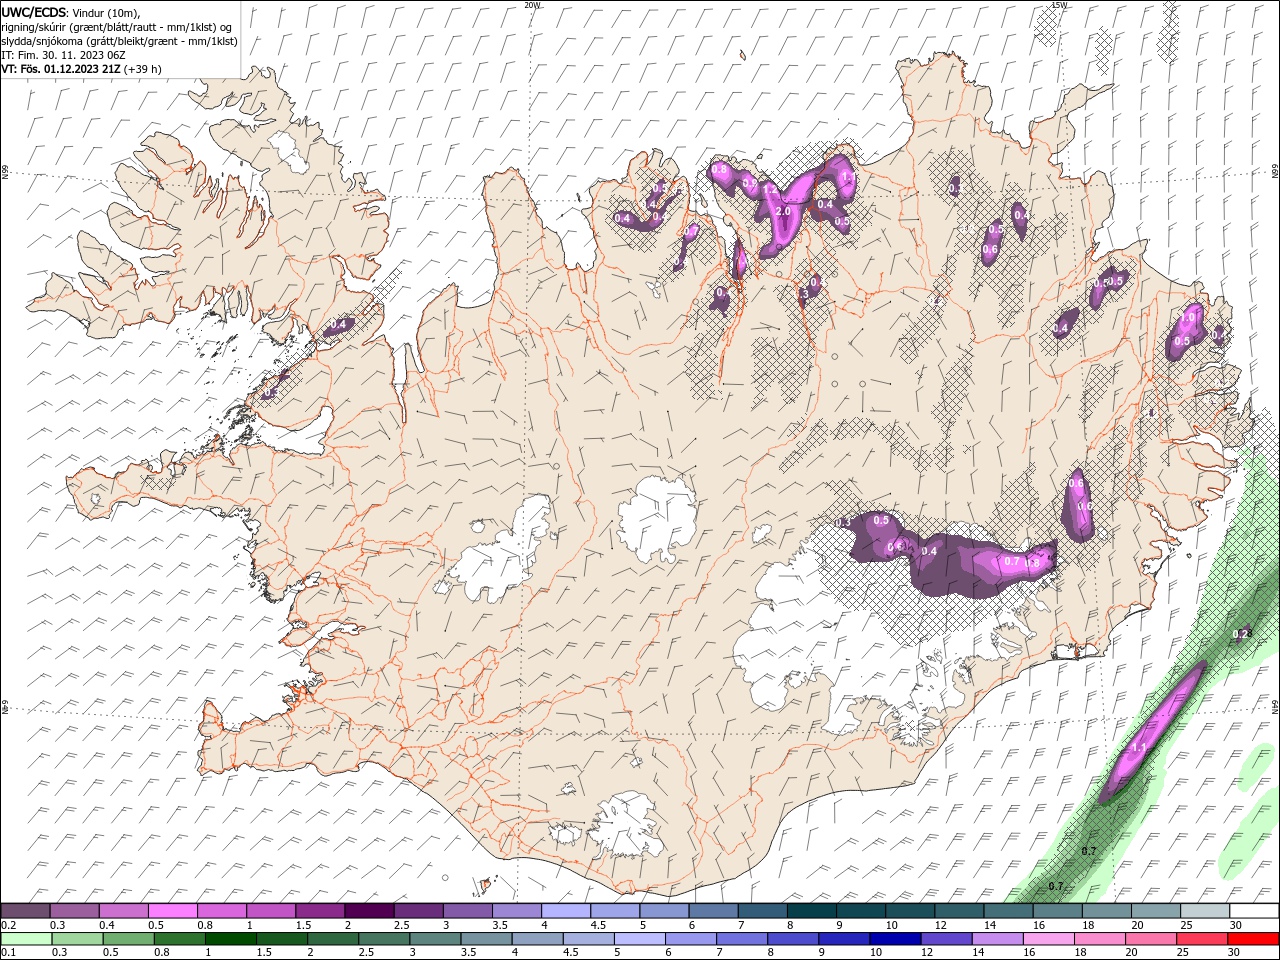Pick the lower legend dark green swatch between 1 and 1.5

click(x=230, y=939)
